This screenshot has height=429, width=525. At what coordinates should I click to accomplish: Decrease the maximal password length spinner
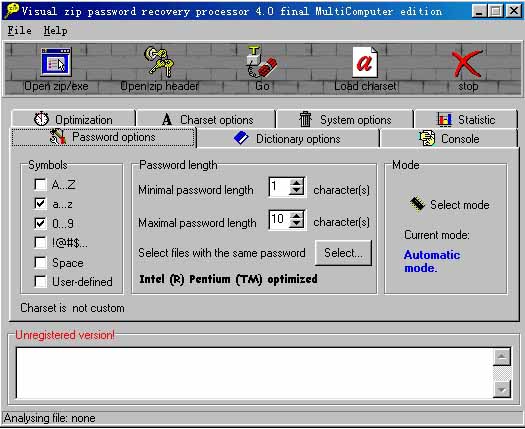(x=297, y=224)
